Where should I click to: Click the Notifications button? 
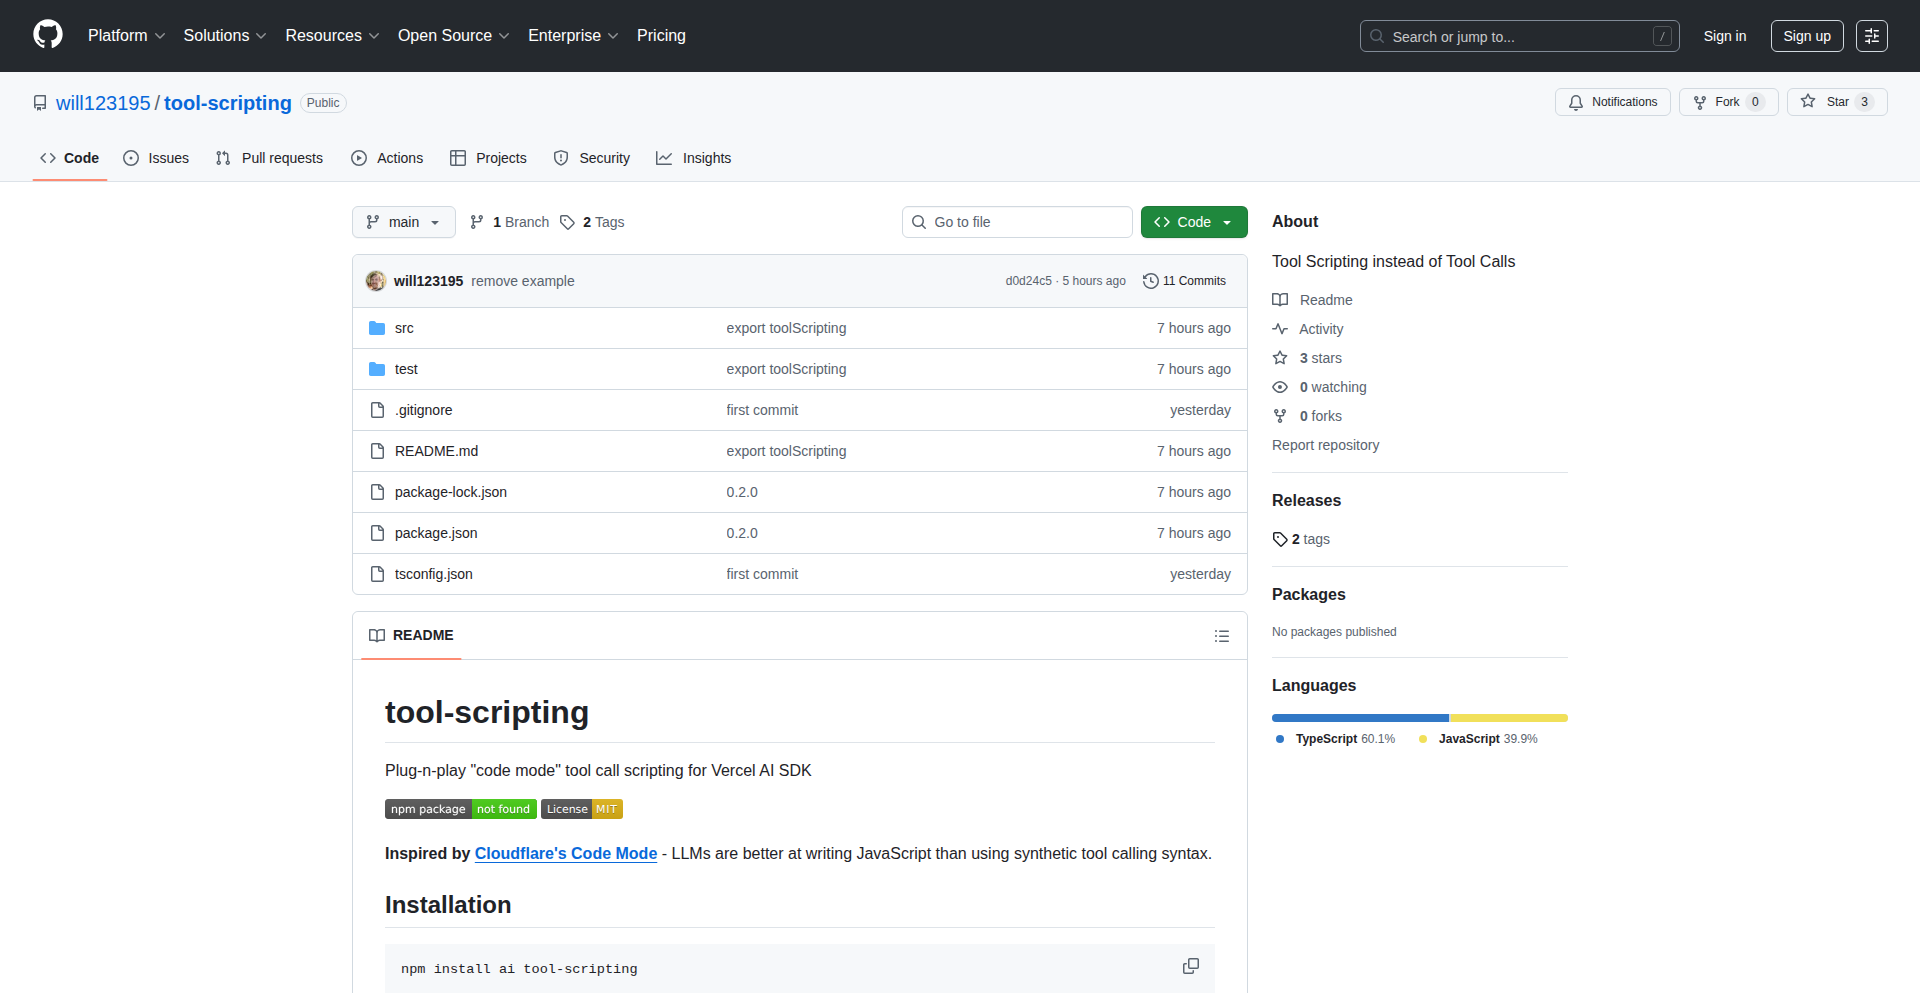click(1613, 102)
